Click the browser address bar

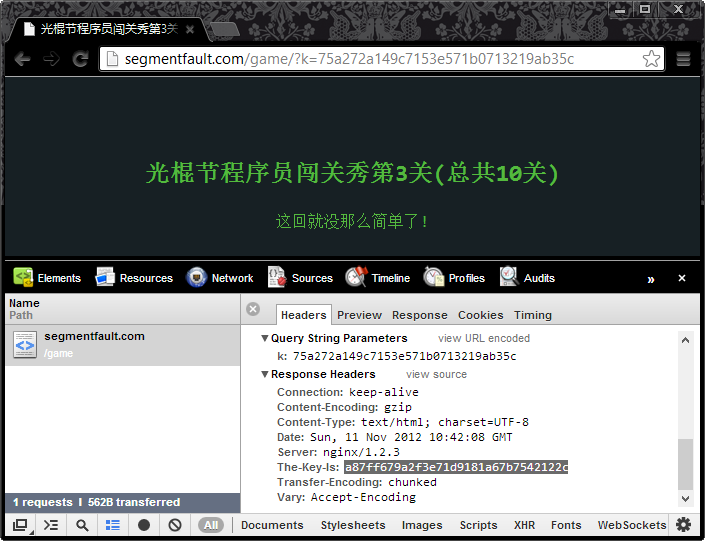(x=370, y=59)
